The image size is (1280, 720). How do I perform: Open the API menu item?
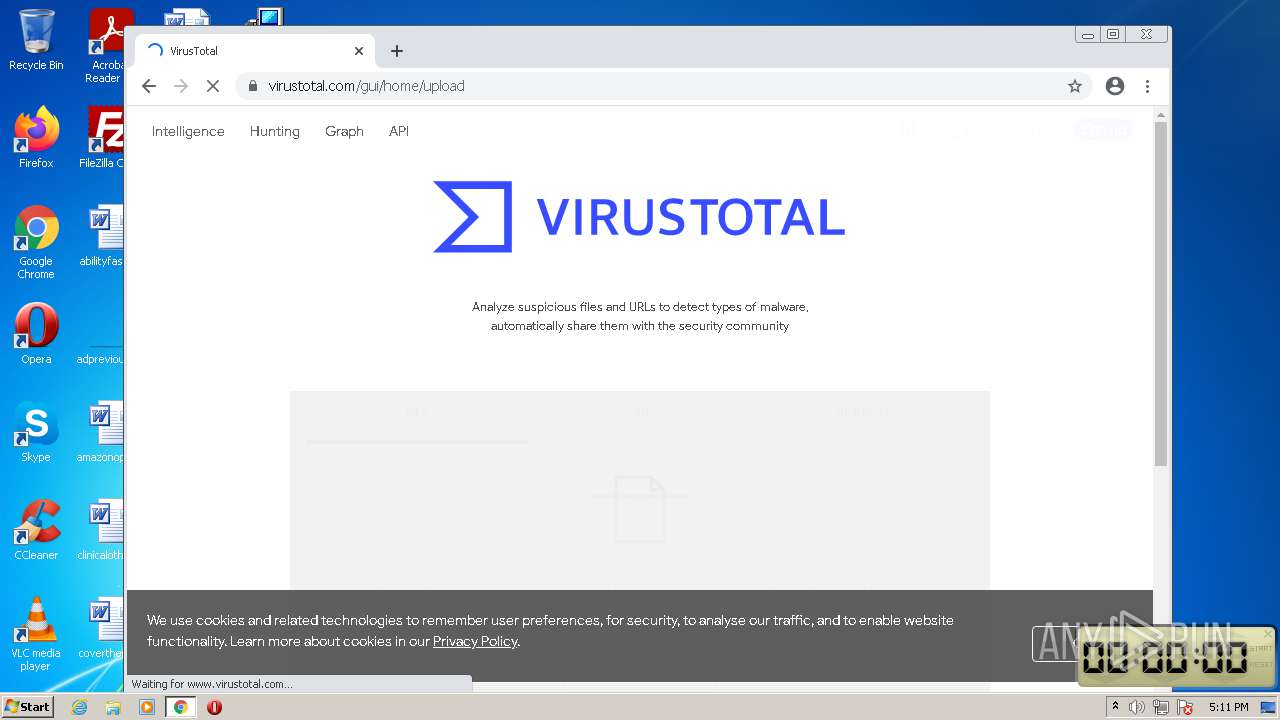coord(399,131)
